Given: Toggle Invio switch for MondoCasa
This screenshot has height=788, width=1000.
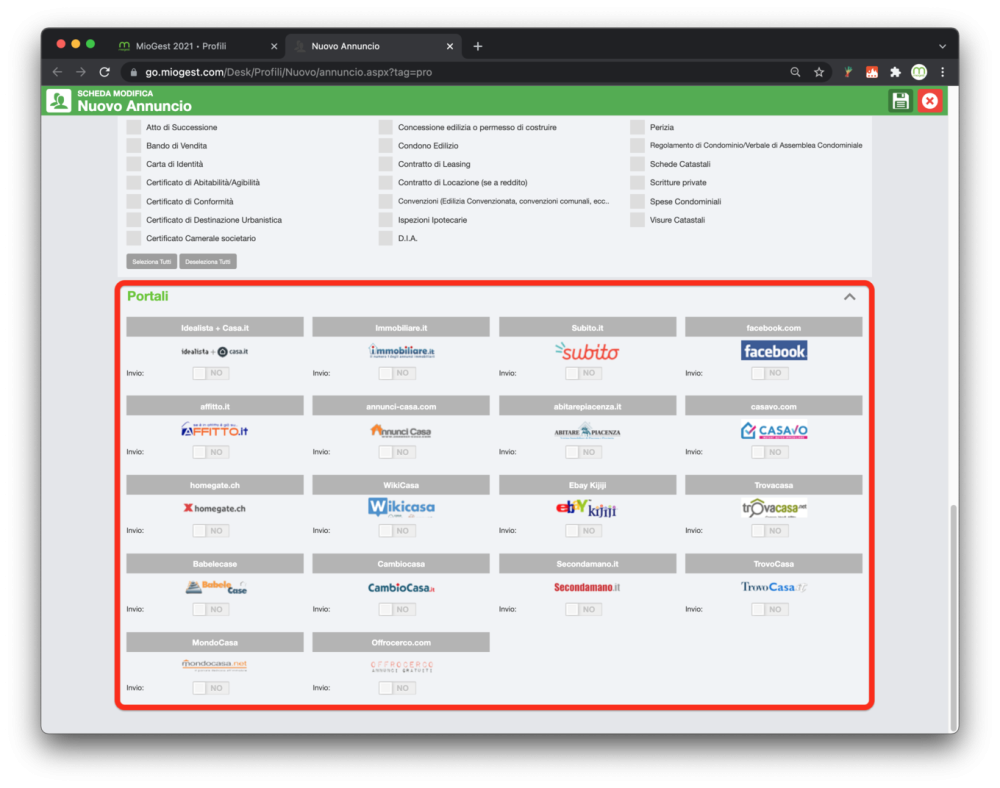Looking at the screenshot, I should click(x=210, y=688).
